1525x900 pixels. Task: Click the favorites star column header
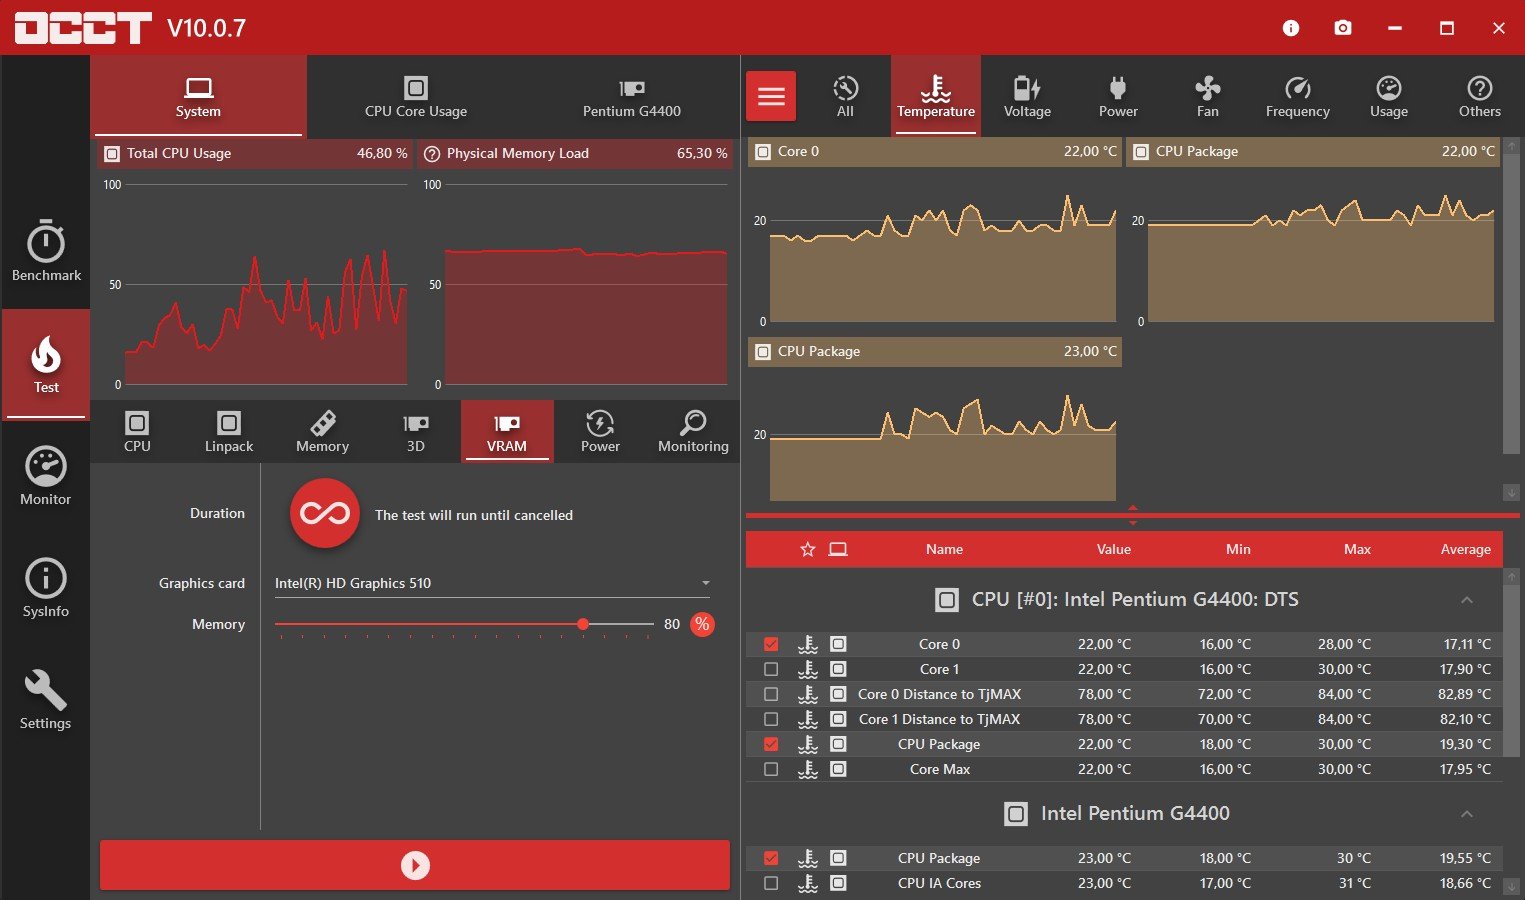[808, 549]
